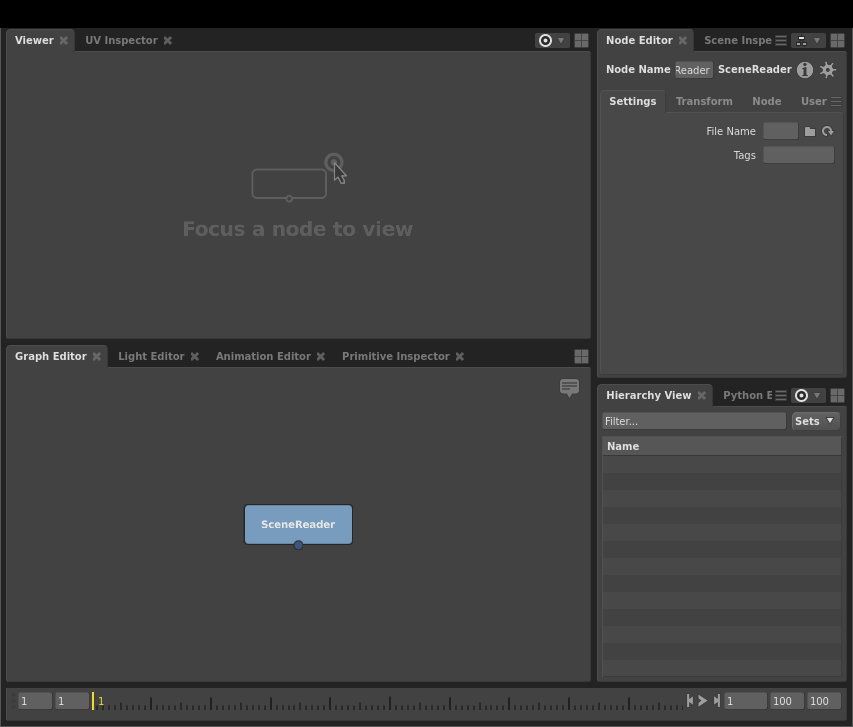Close the Primitive Inspector tab
This screenshot has width=853, height=727.
460,356
